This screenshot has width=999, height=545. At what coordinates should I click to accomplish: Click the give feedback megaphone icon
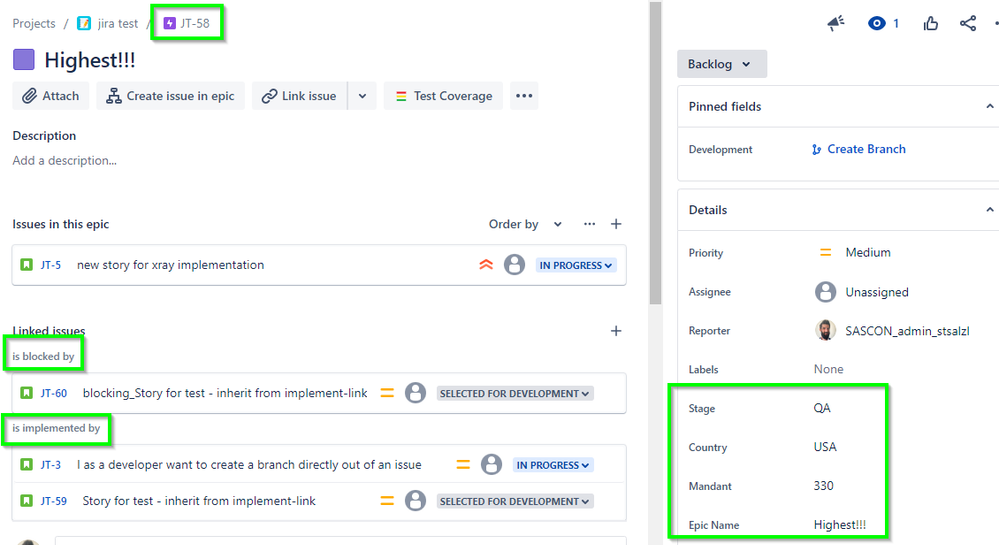coord(836,24)
